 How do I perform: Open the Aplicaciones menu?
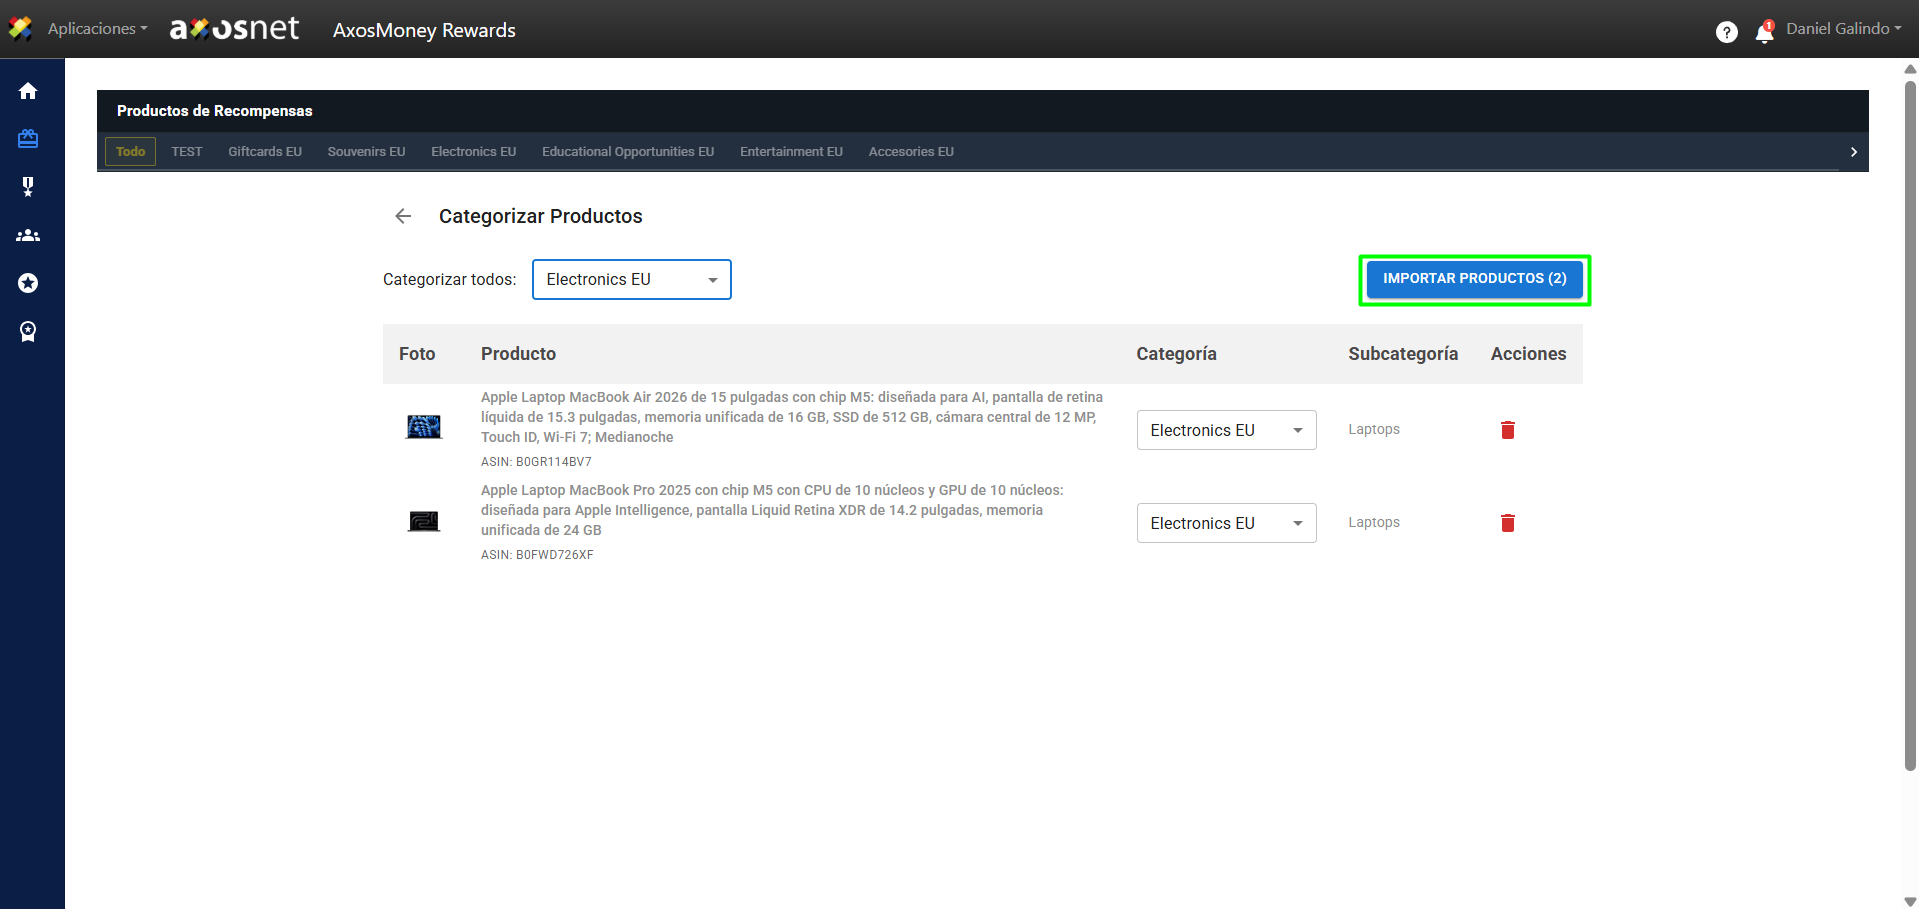(x=96, y=29)
